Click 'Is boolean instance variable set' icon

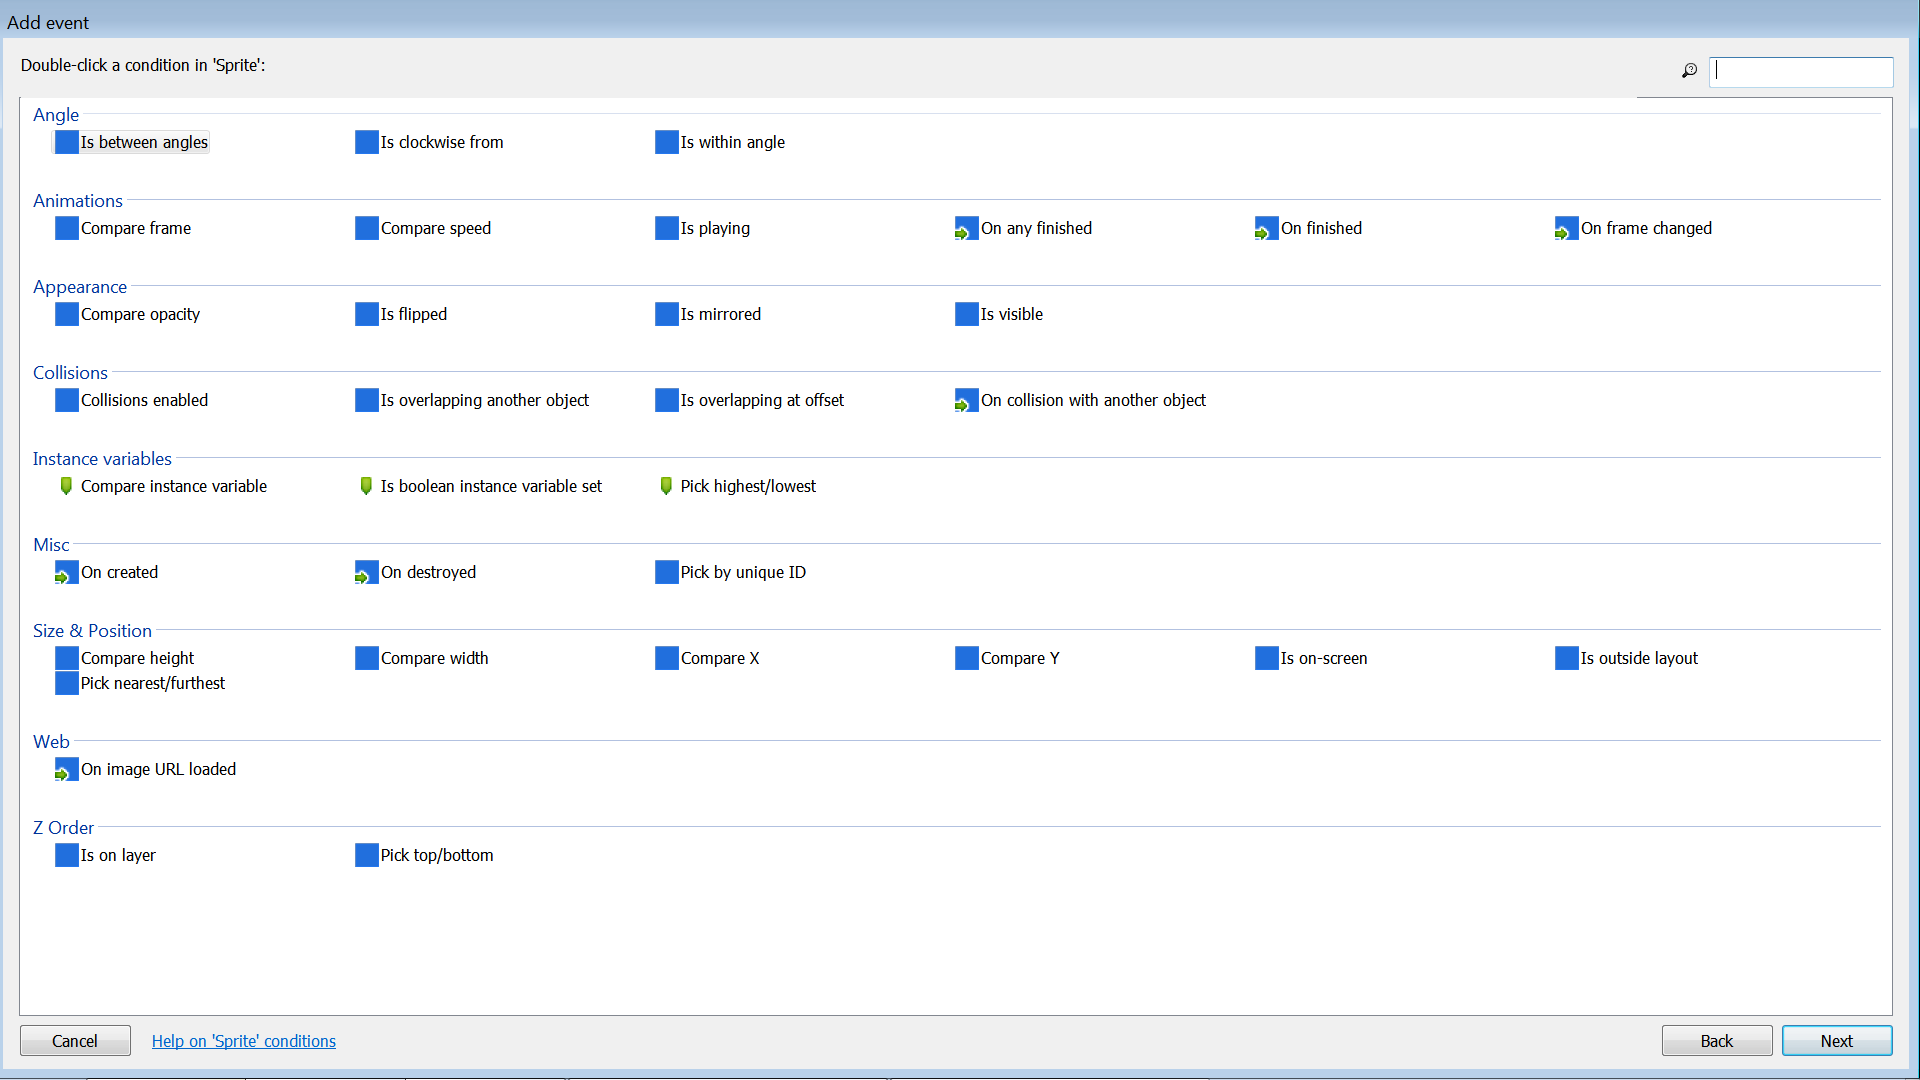(x=366, y=486)
